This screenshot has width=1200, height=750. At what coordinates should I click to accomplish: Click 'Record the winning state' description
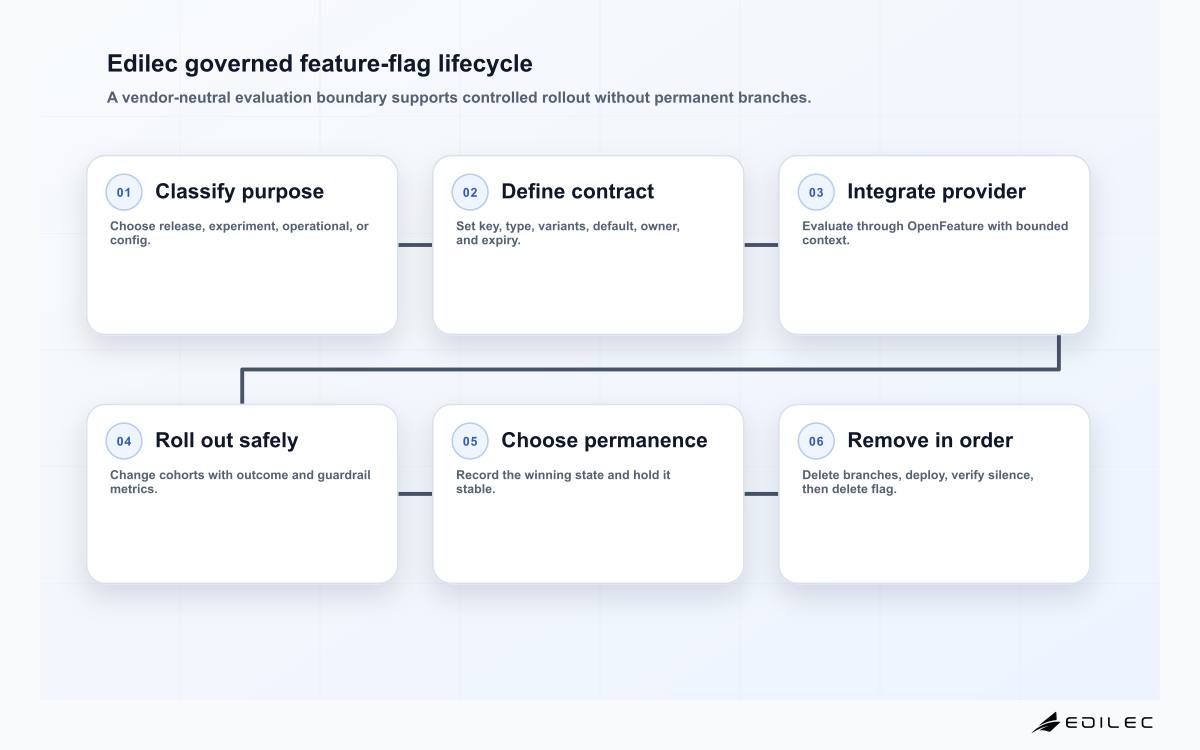tap(563, 482)
